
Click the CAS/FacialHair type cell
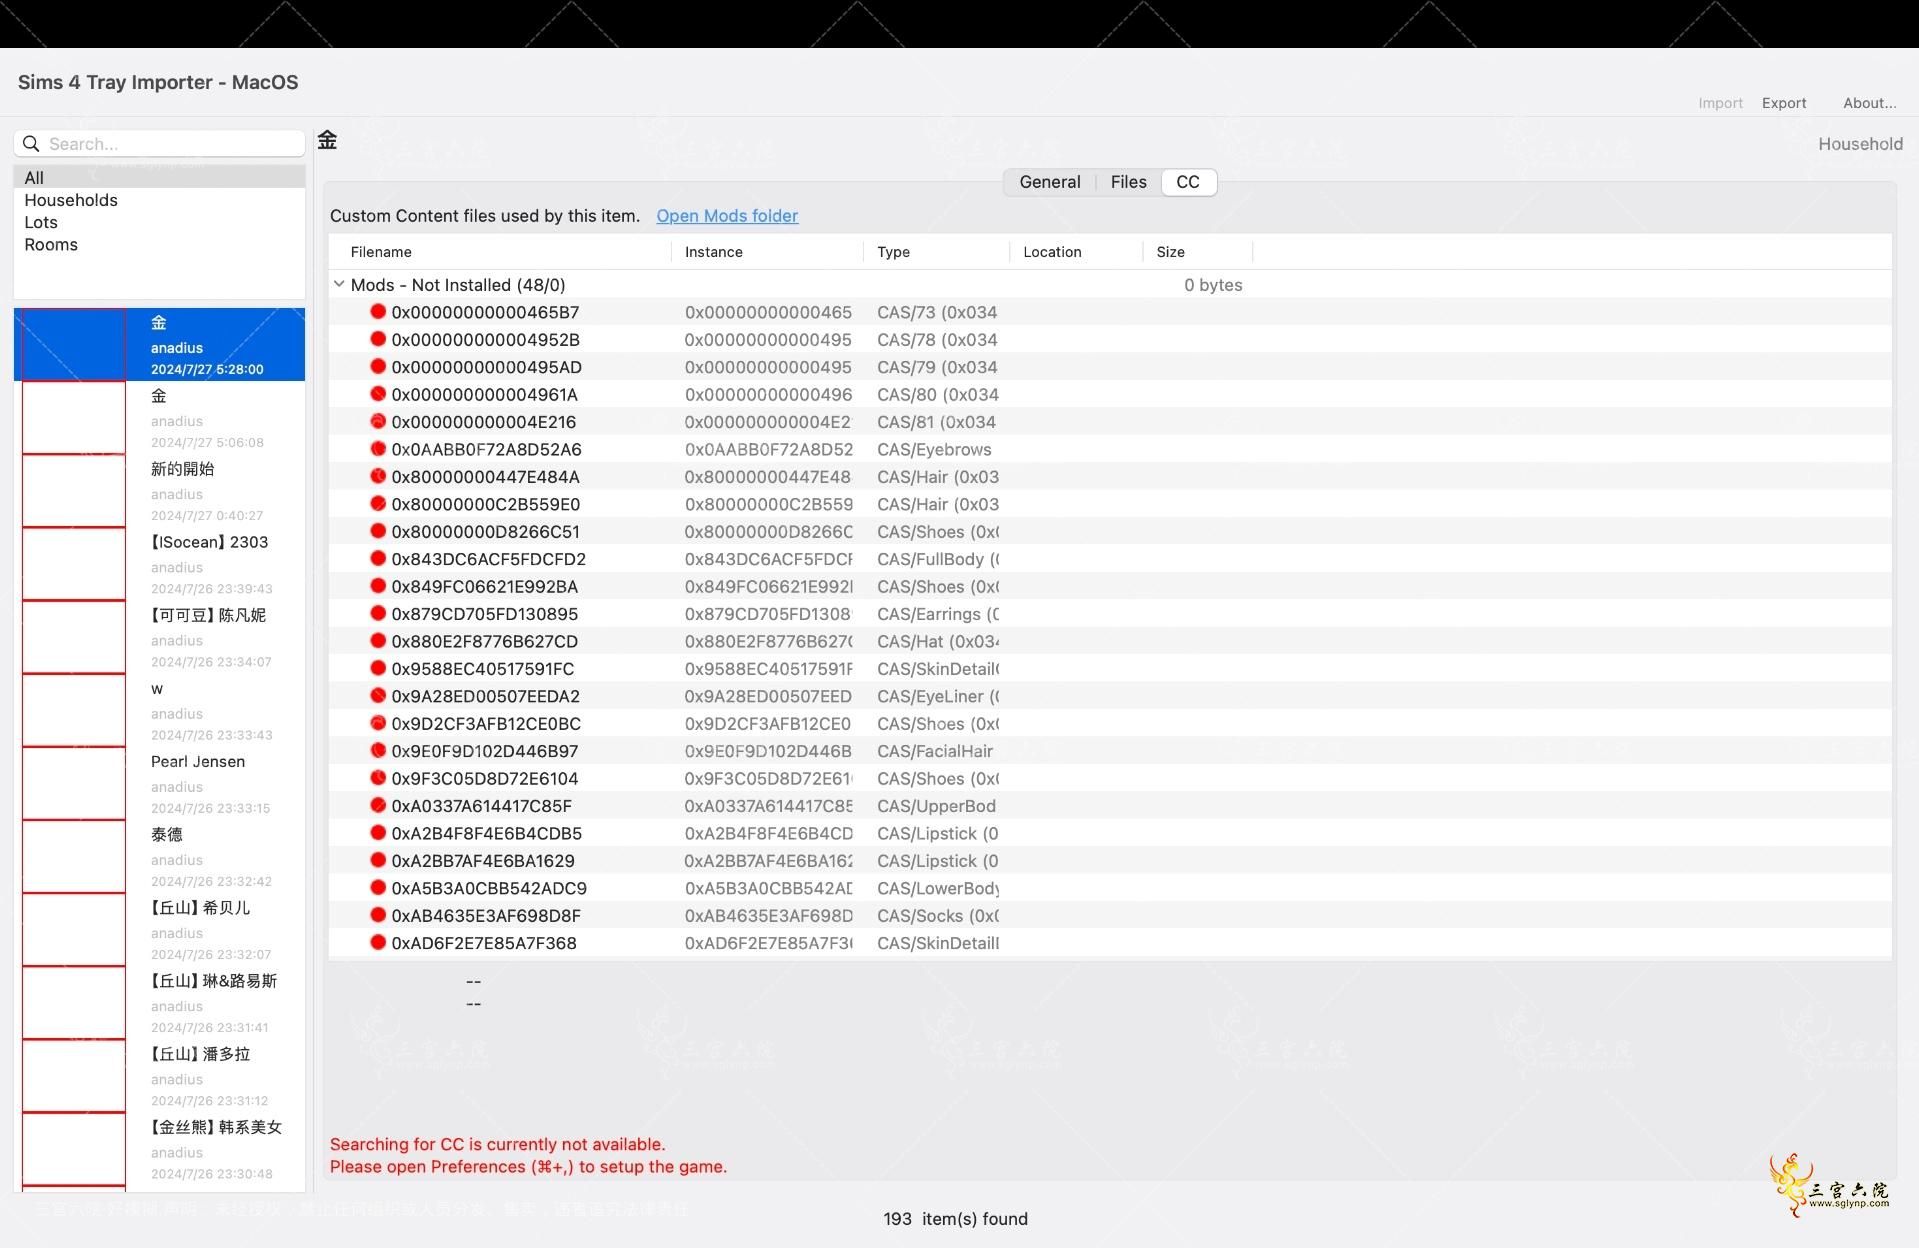[x=935, y=751]
